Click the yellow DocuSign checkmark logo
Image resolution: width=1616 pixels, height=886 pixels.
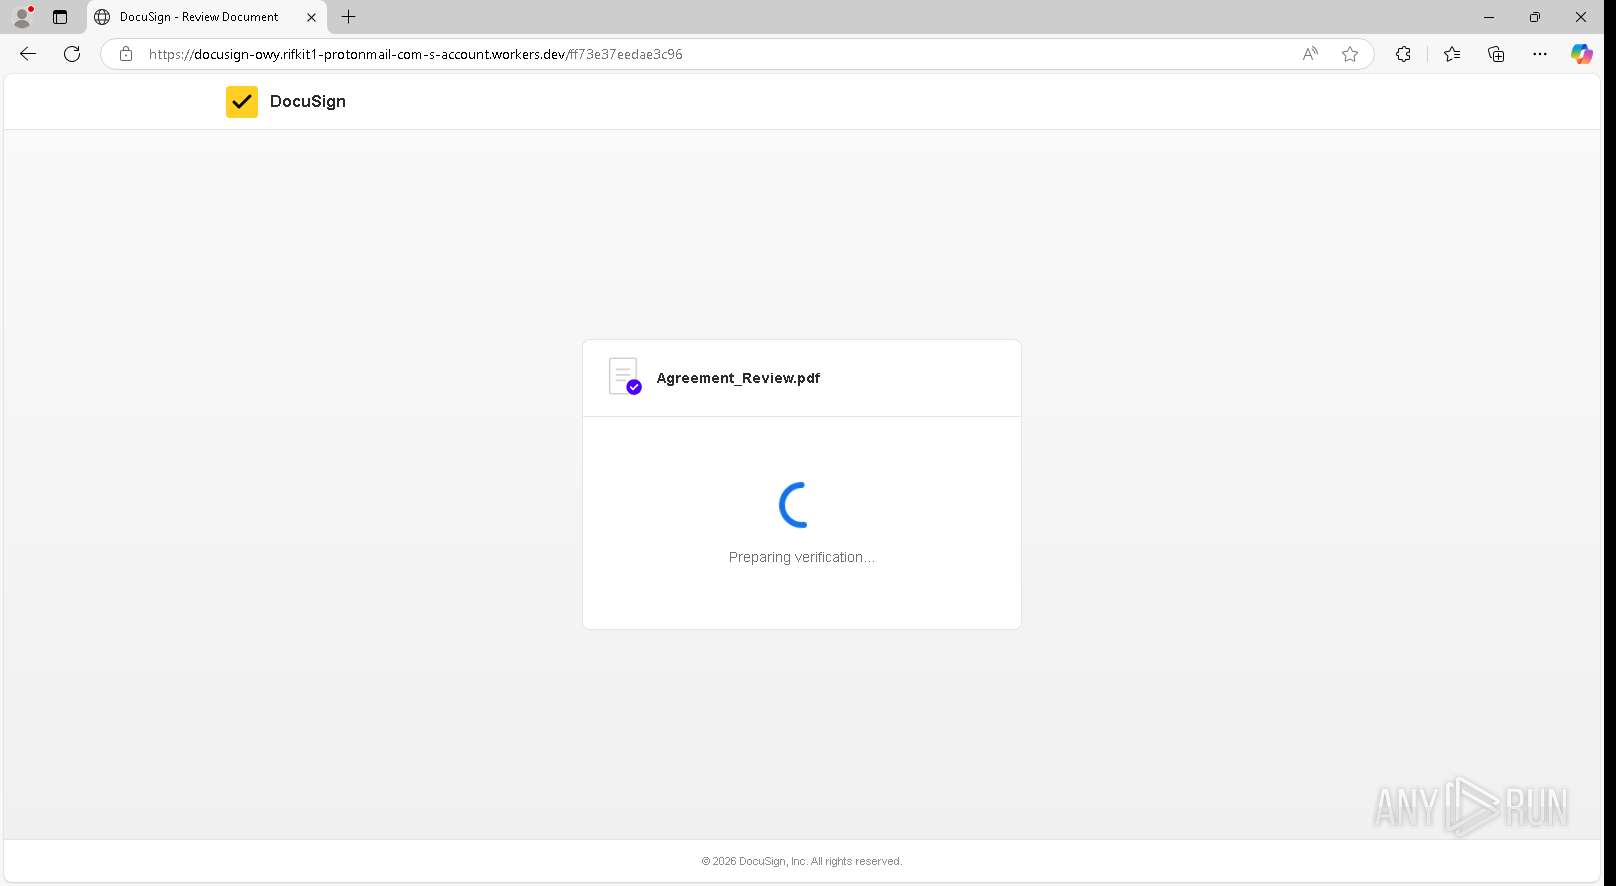(x=242, y=102)
